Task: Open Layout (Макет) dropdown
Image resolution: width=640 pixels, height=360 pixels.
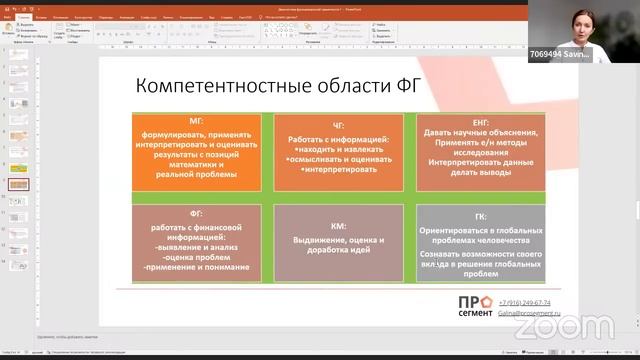Action: point(74,24)
